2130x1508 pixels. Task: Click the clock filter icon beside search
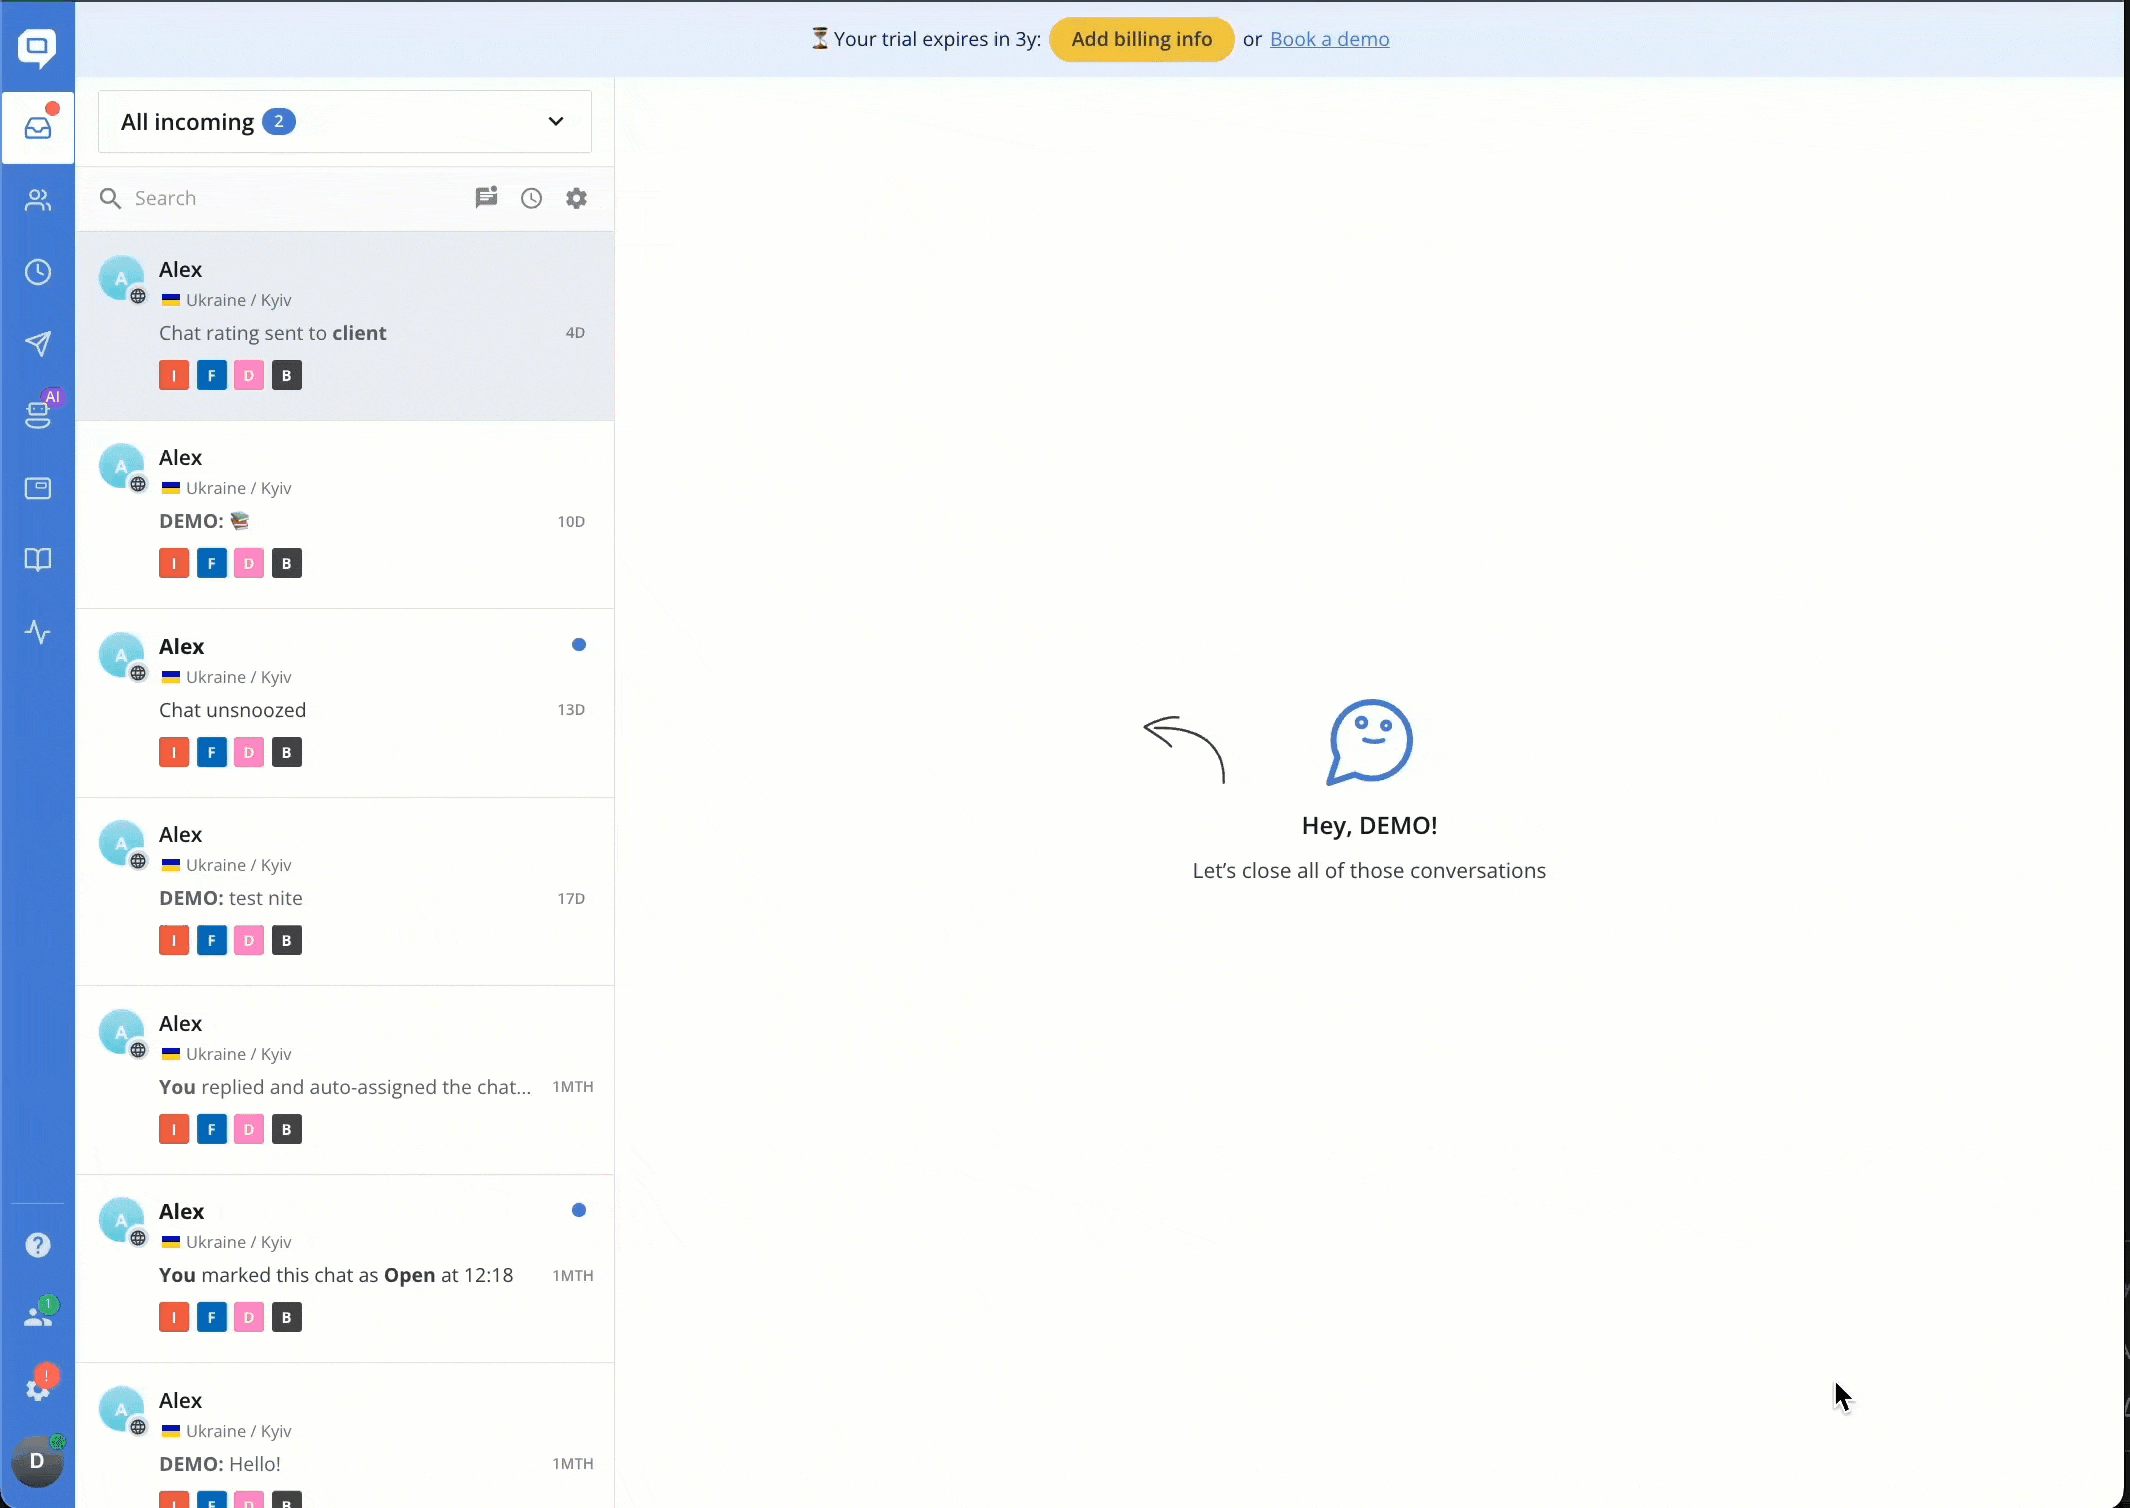531,198
